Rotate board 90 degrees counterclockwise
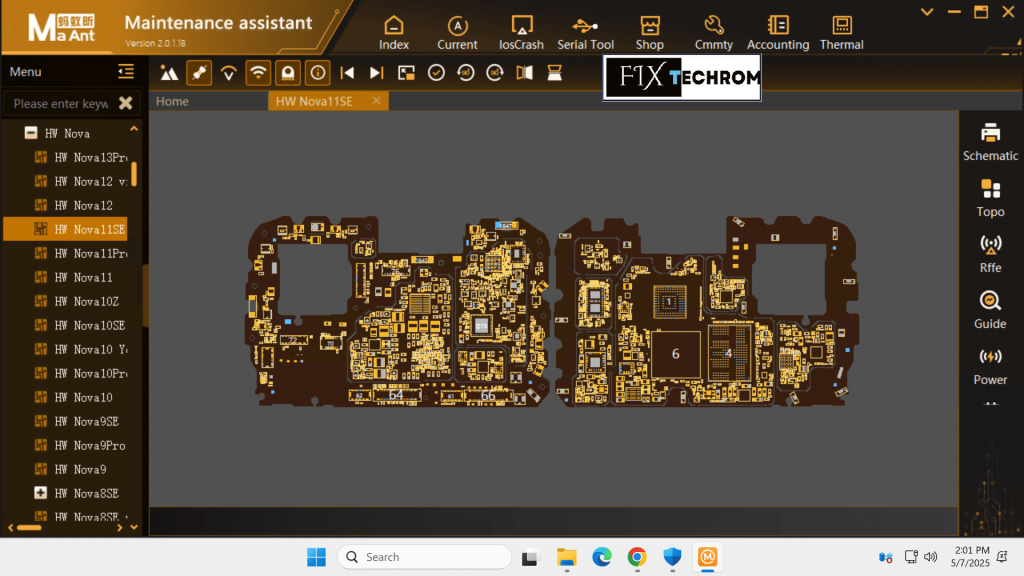Image resolution: width=1024 pixels, height=576 pixels. tap(466, 73)
